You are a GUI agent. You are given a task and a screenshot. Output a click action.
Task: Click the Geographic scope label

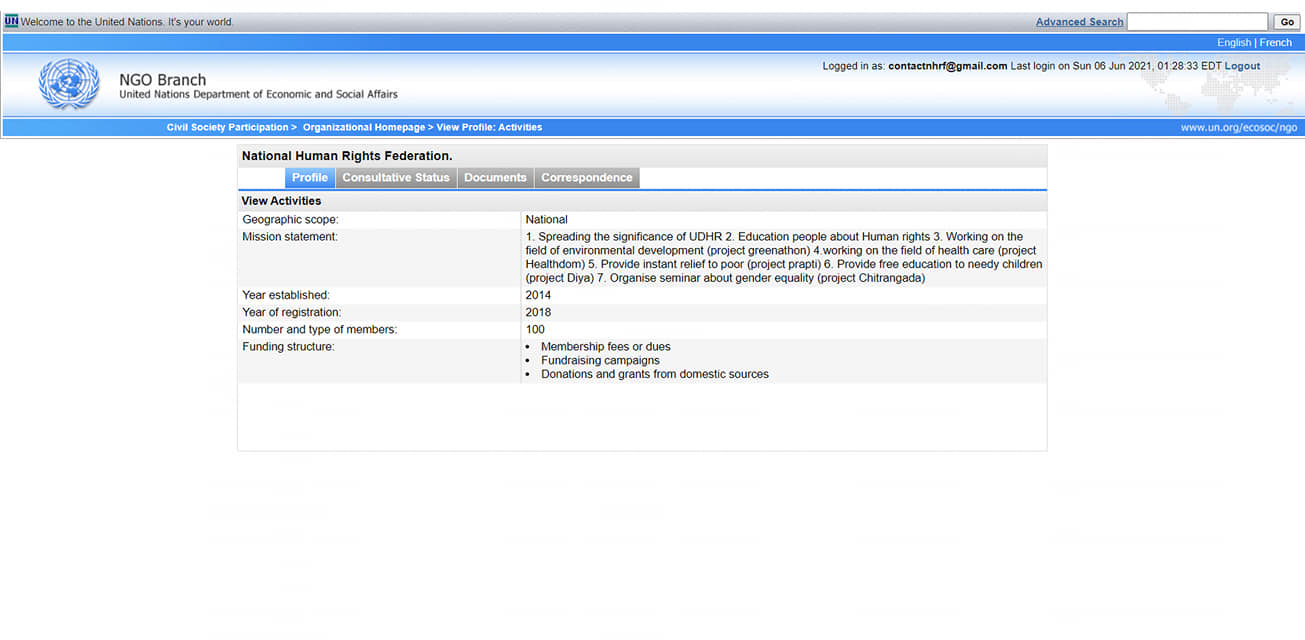click(x=290, y=219)
